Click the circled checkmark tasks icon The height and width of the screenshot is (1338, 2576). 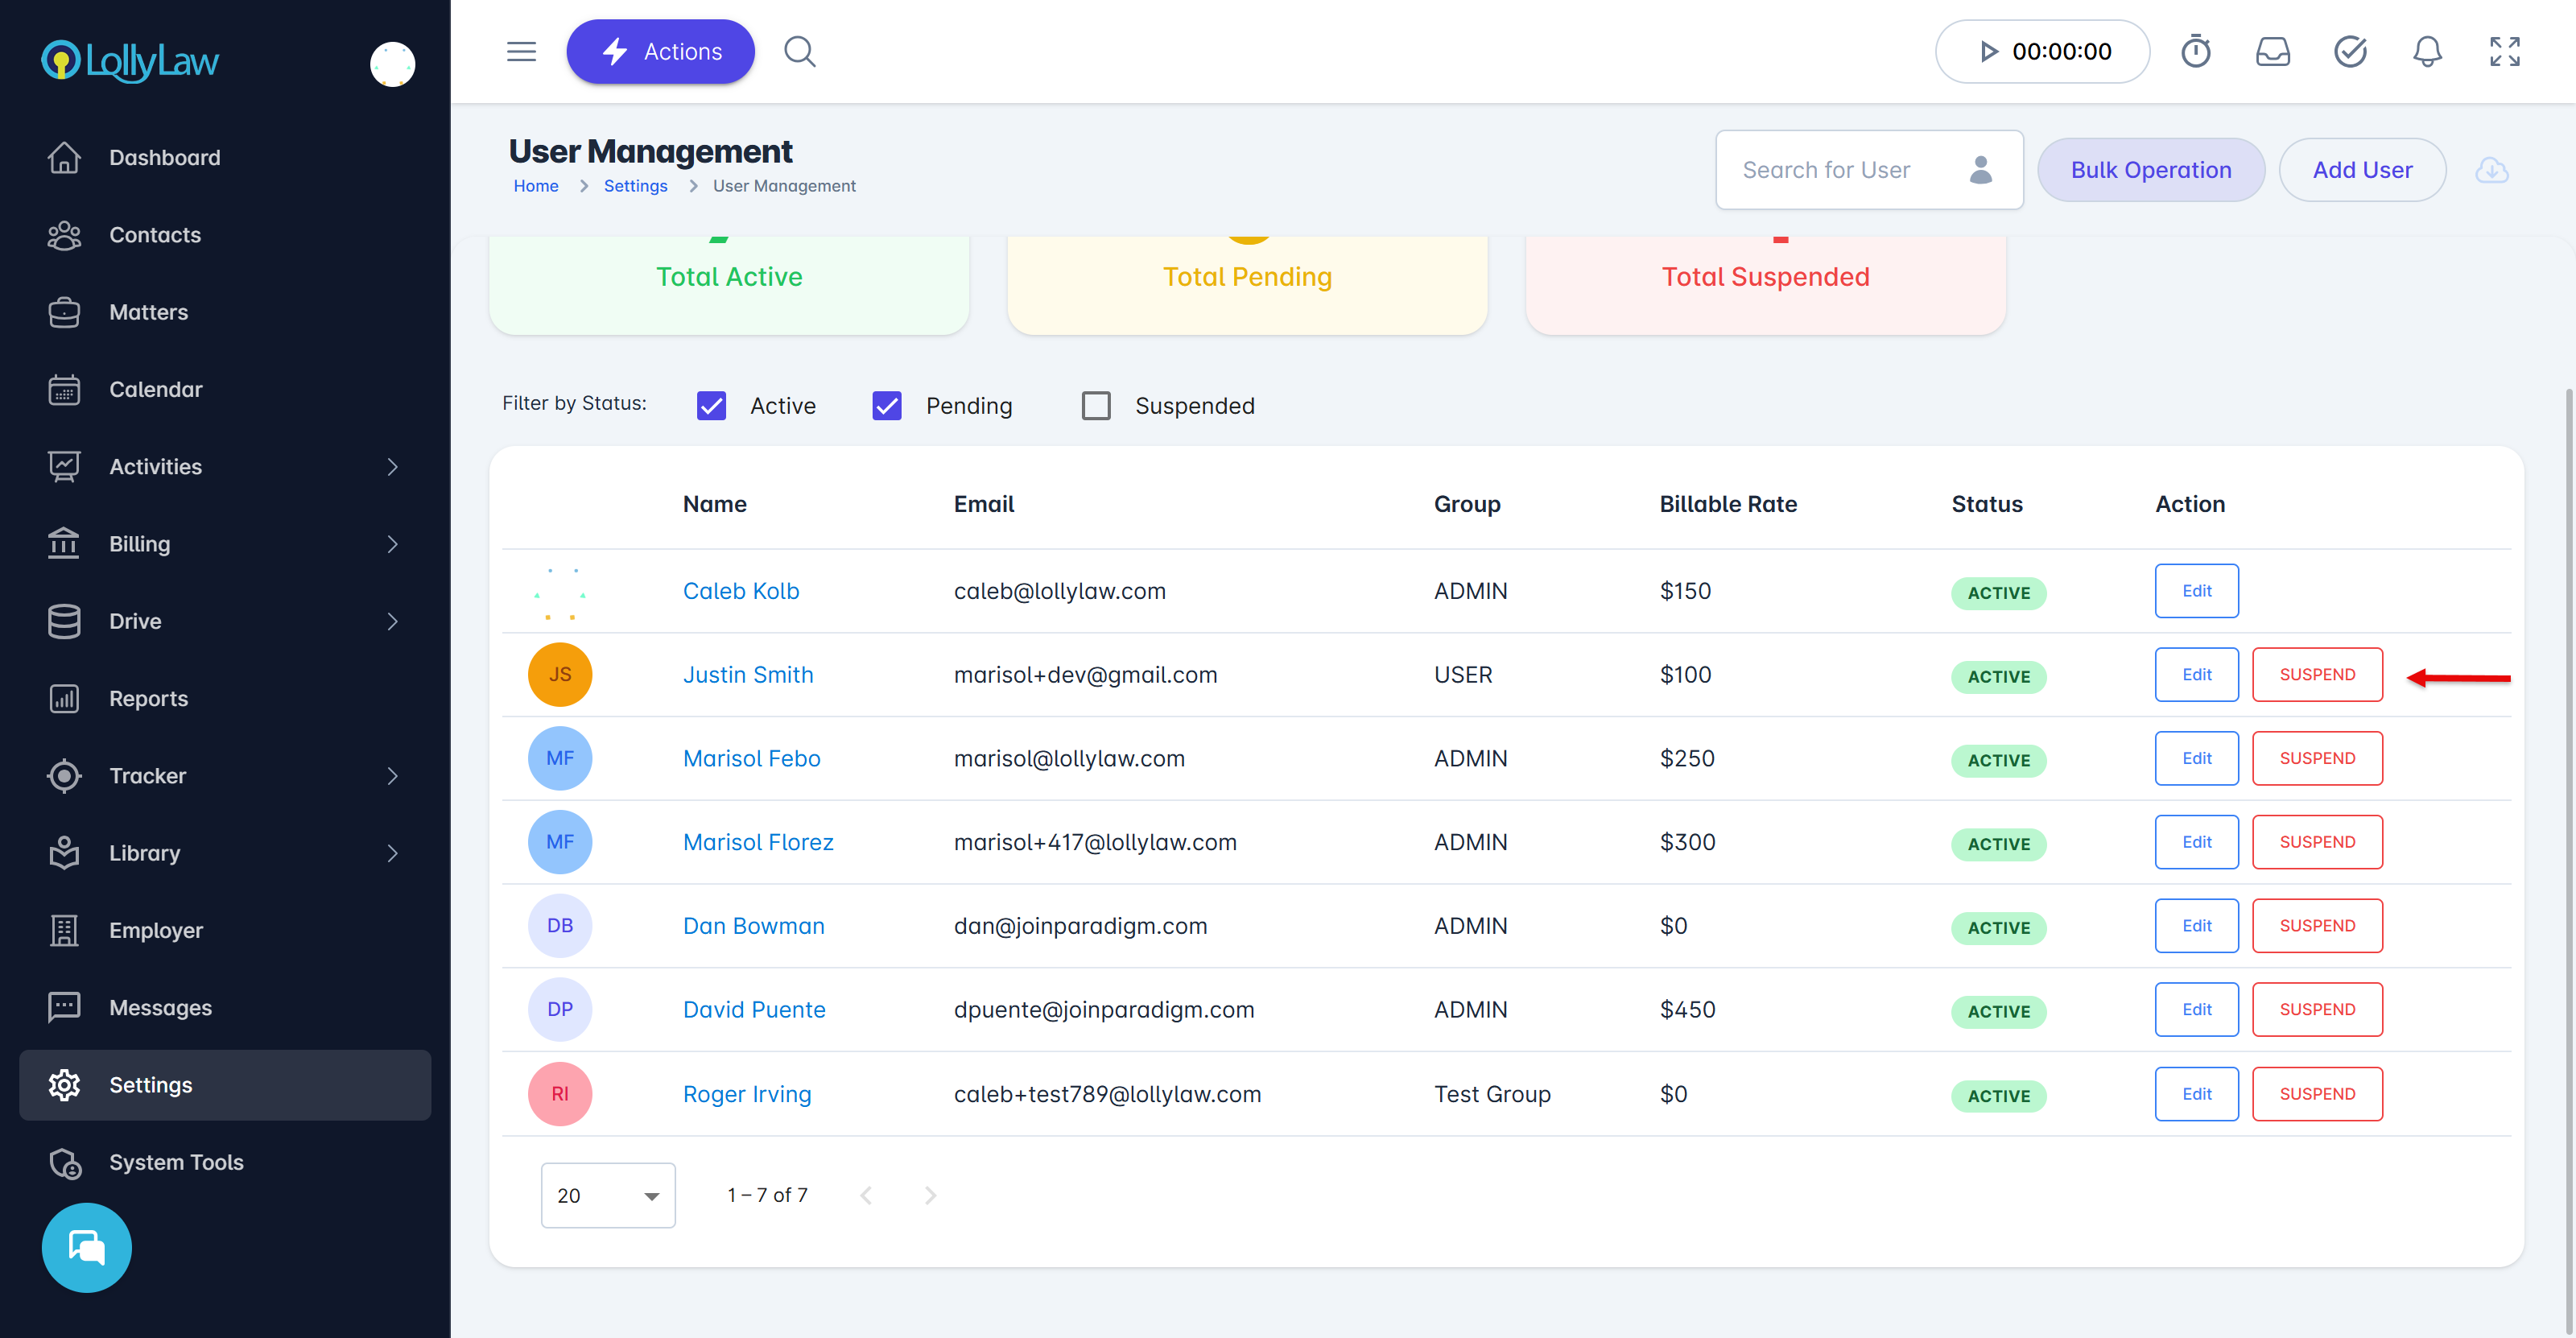pos(2349,51)
